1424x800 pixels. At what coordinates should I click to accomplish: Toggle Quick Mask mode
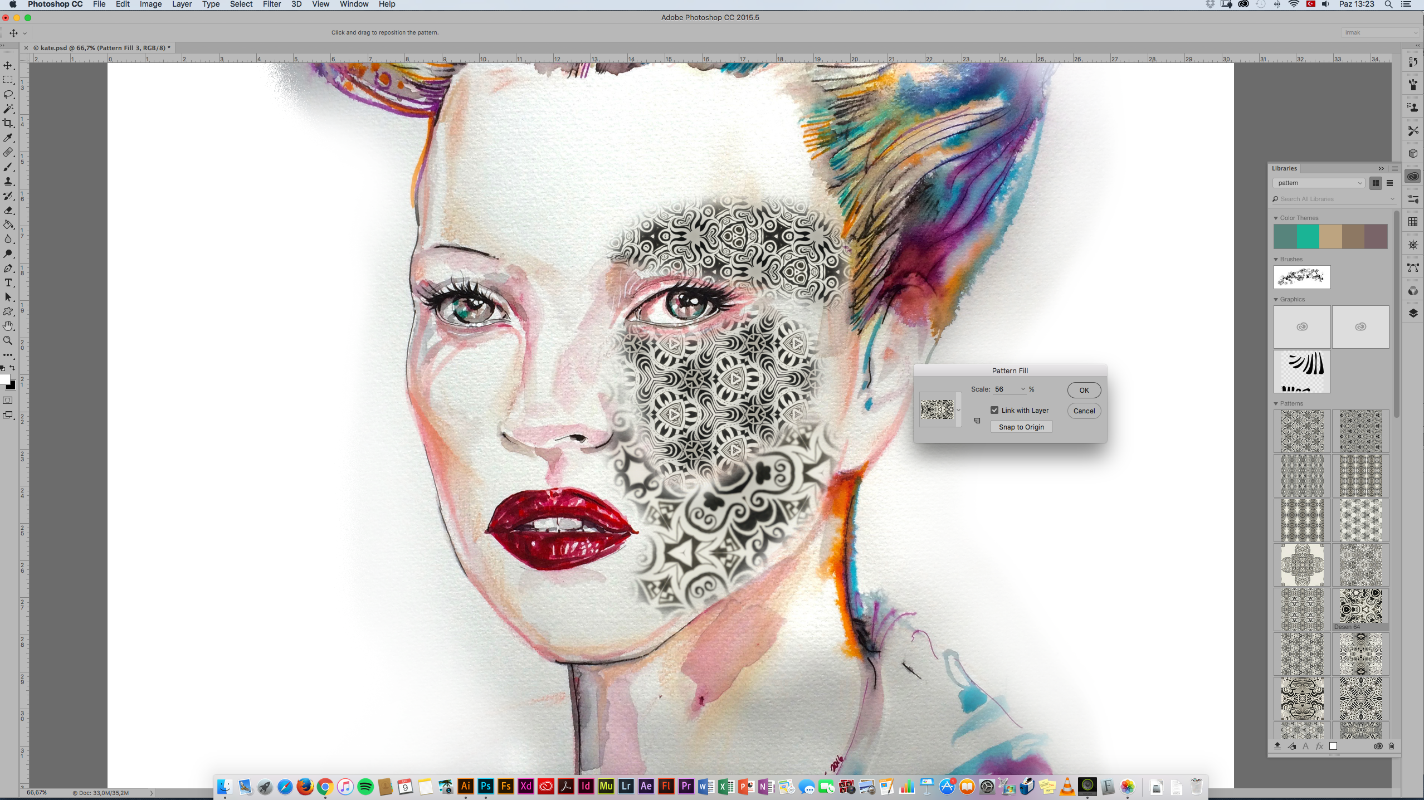pos(8,400)
